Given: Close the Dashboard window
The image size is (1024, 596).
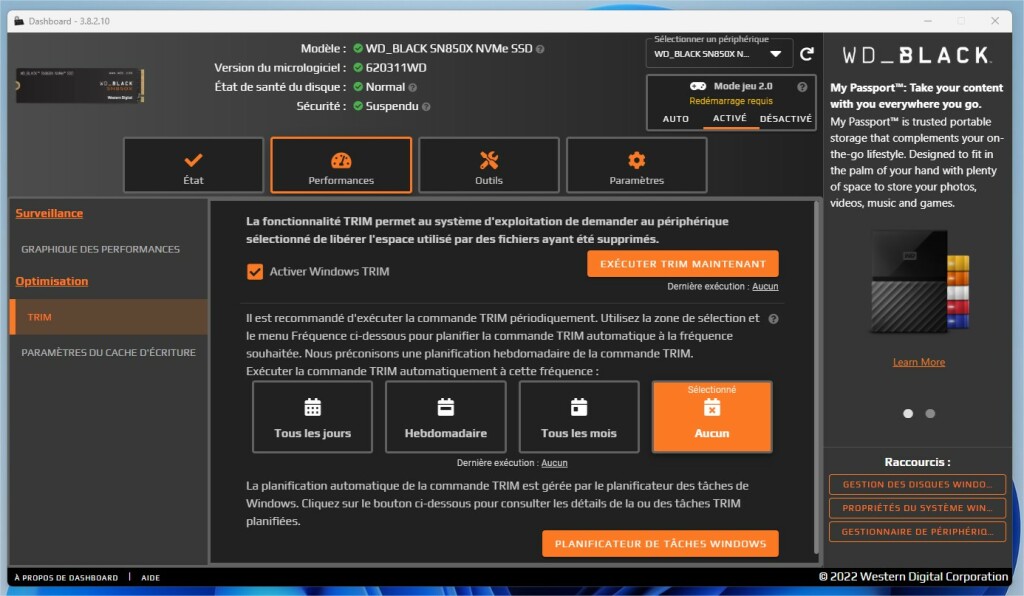Looking at the screenshot, I should 995,21.
